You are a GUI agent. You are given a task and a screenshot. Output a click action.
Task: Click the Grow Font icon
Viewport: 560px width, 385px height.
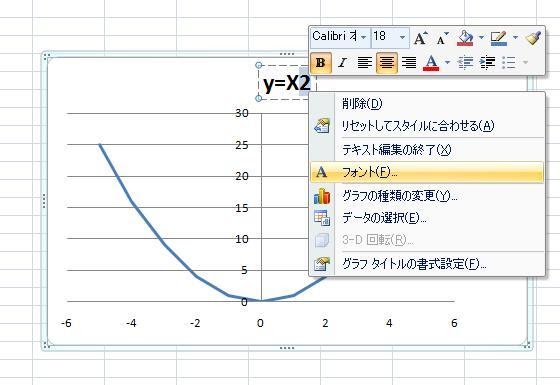click(421, 38)
